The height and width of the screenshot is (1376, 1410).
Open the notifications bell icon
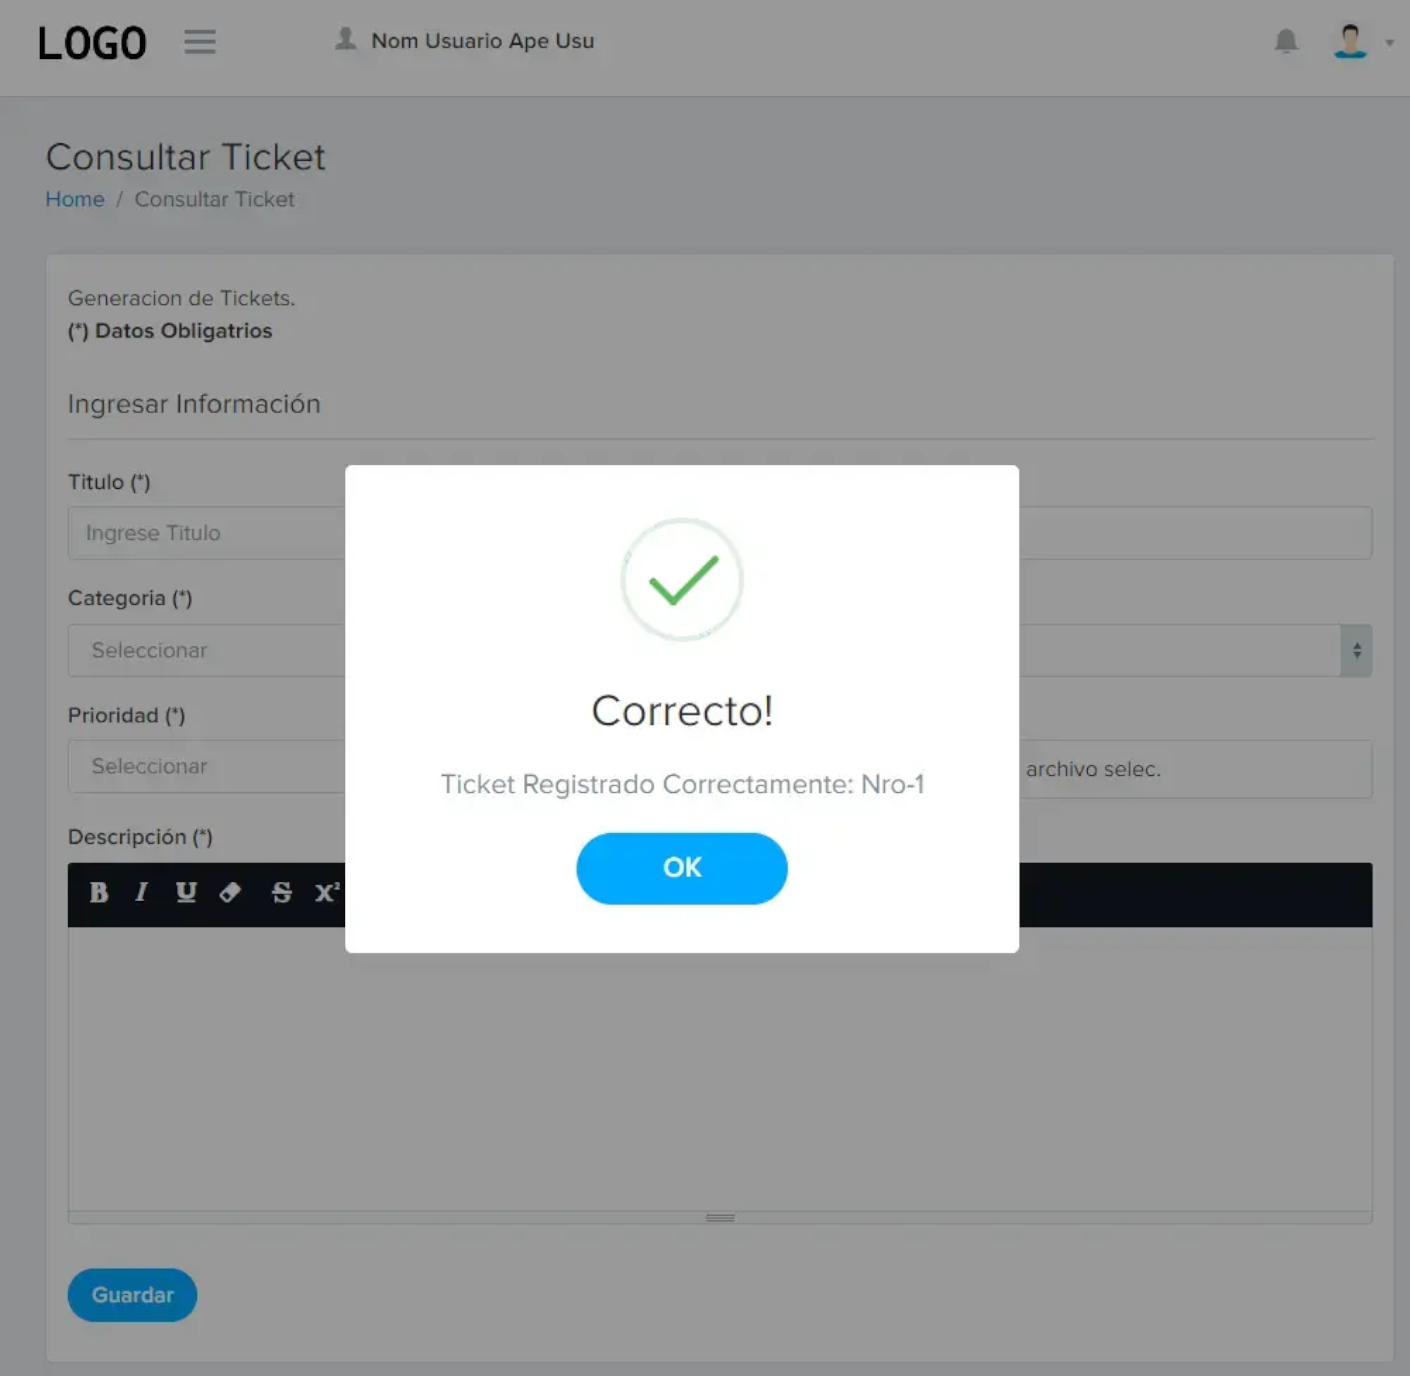(x=1286, y=41)
